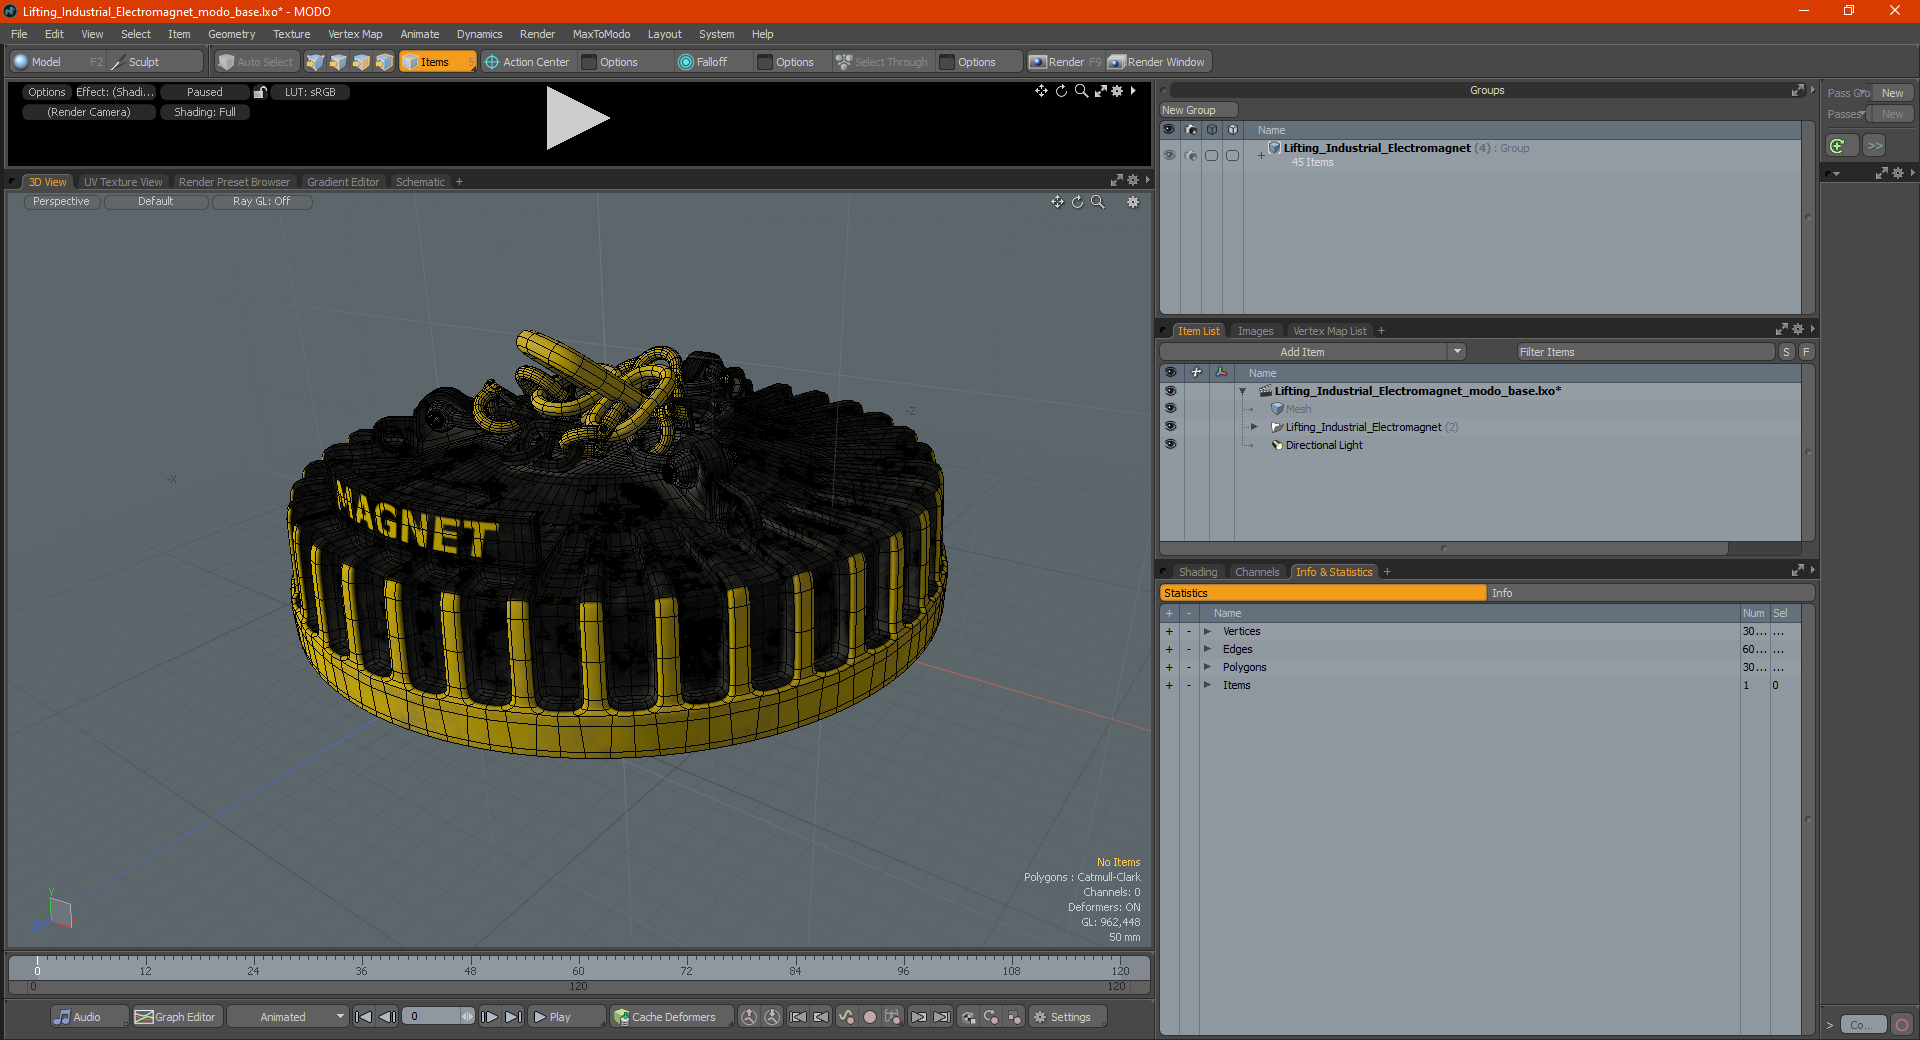Step to next frame
This screenshot has height=1040, width=1920.
[489, 1017]
